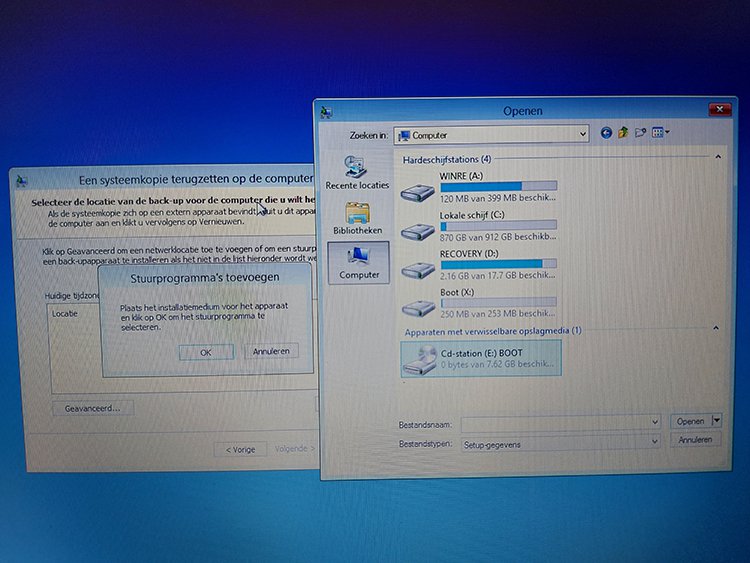750x563 pixels.
Task: Click the Back arrow icon in Openen toolbar
Action: click(x=606, y=133)
